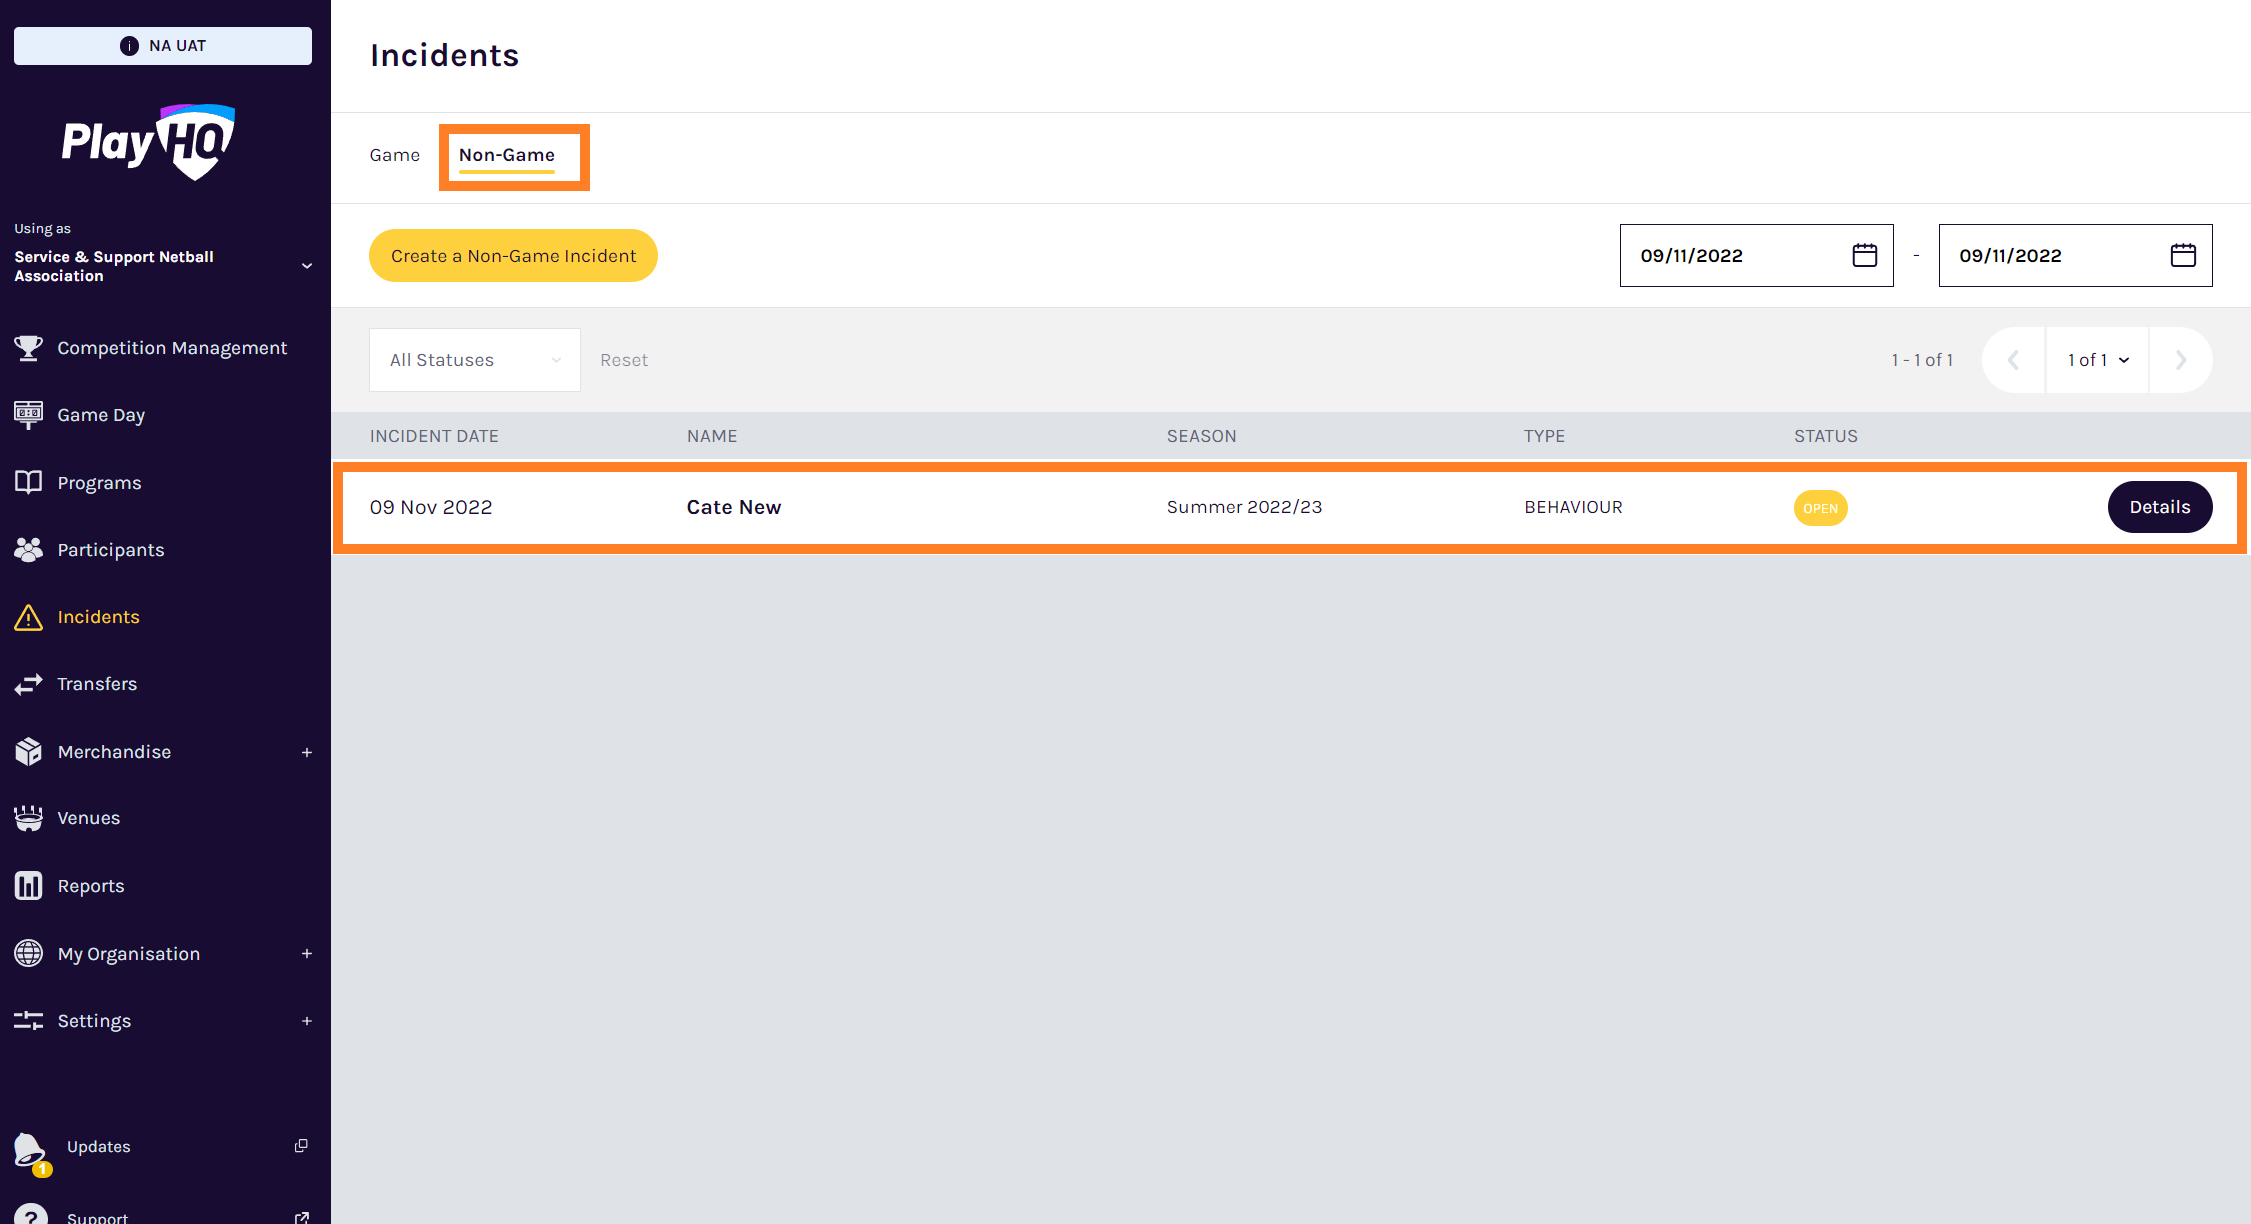Click the OPEN status badge

point(1820,508)
